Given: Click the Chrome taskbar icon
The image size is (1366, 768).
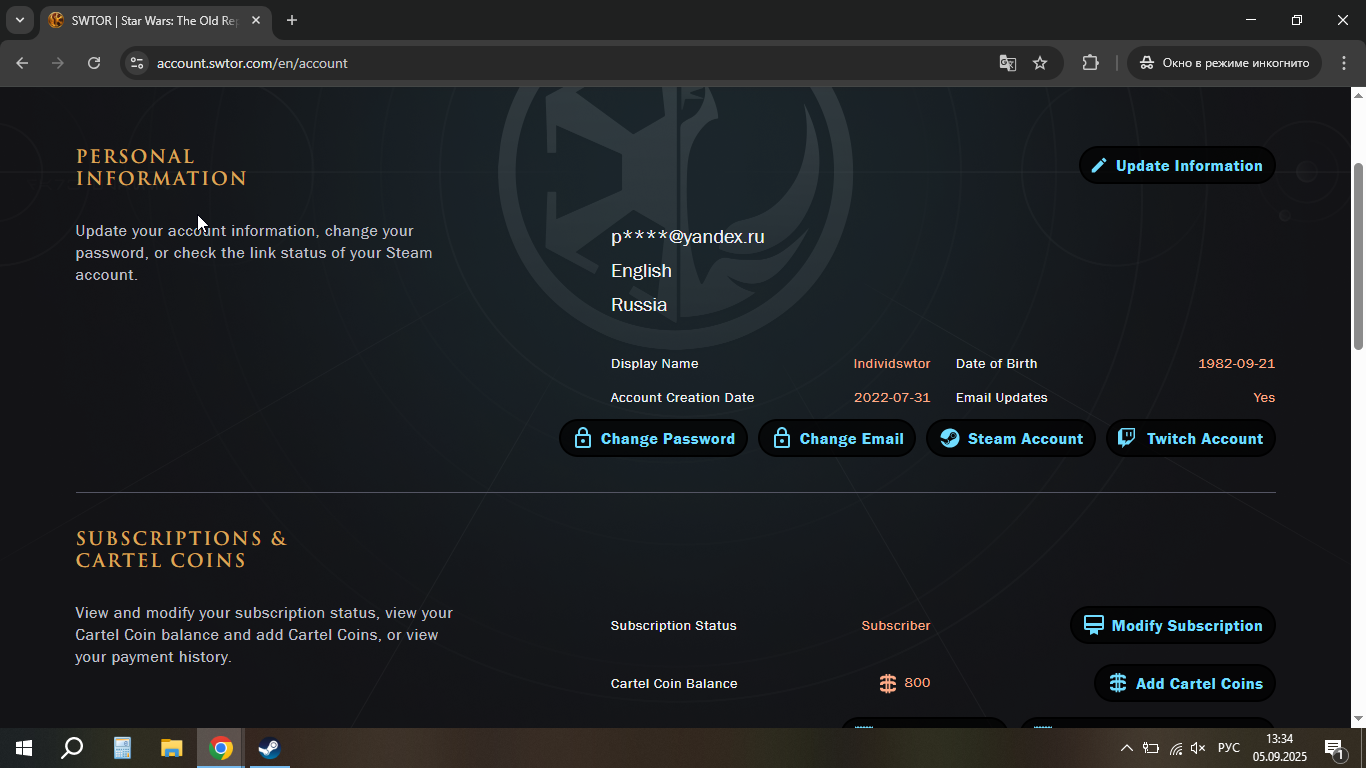Looking at the screenshot, I should coord(221,748).
